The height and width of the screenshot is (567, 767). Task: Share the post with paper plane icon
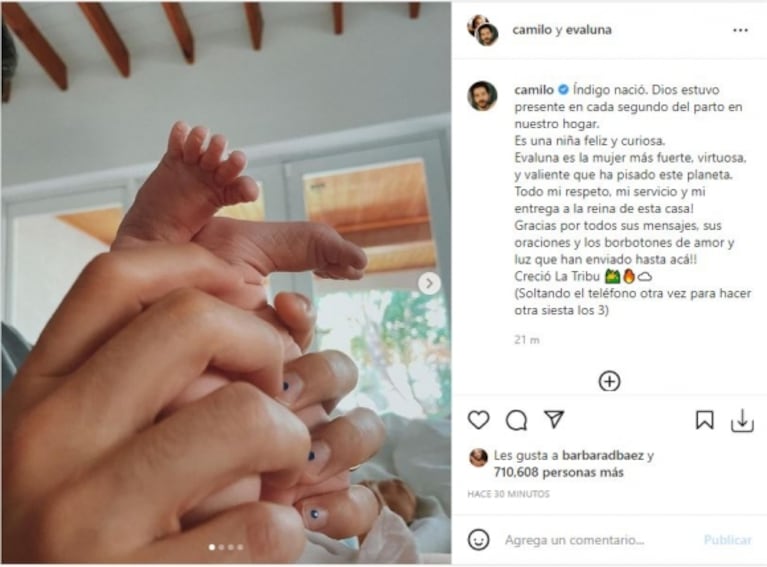[554, 419]
